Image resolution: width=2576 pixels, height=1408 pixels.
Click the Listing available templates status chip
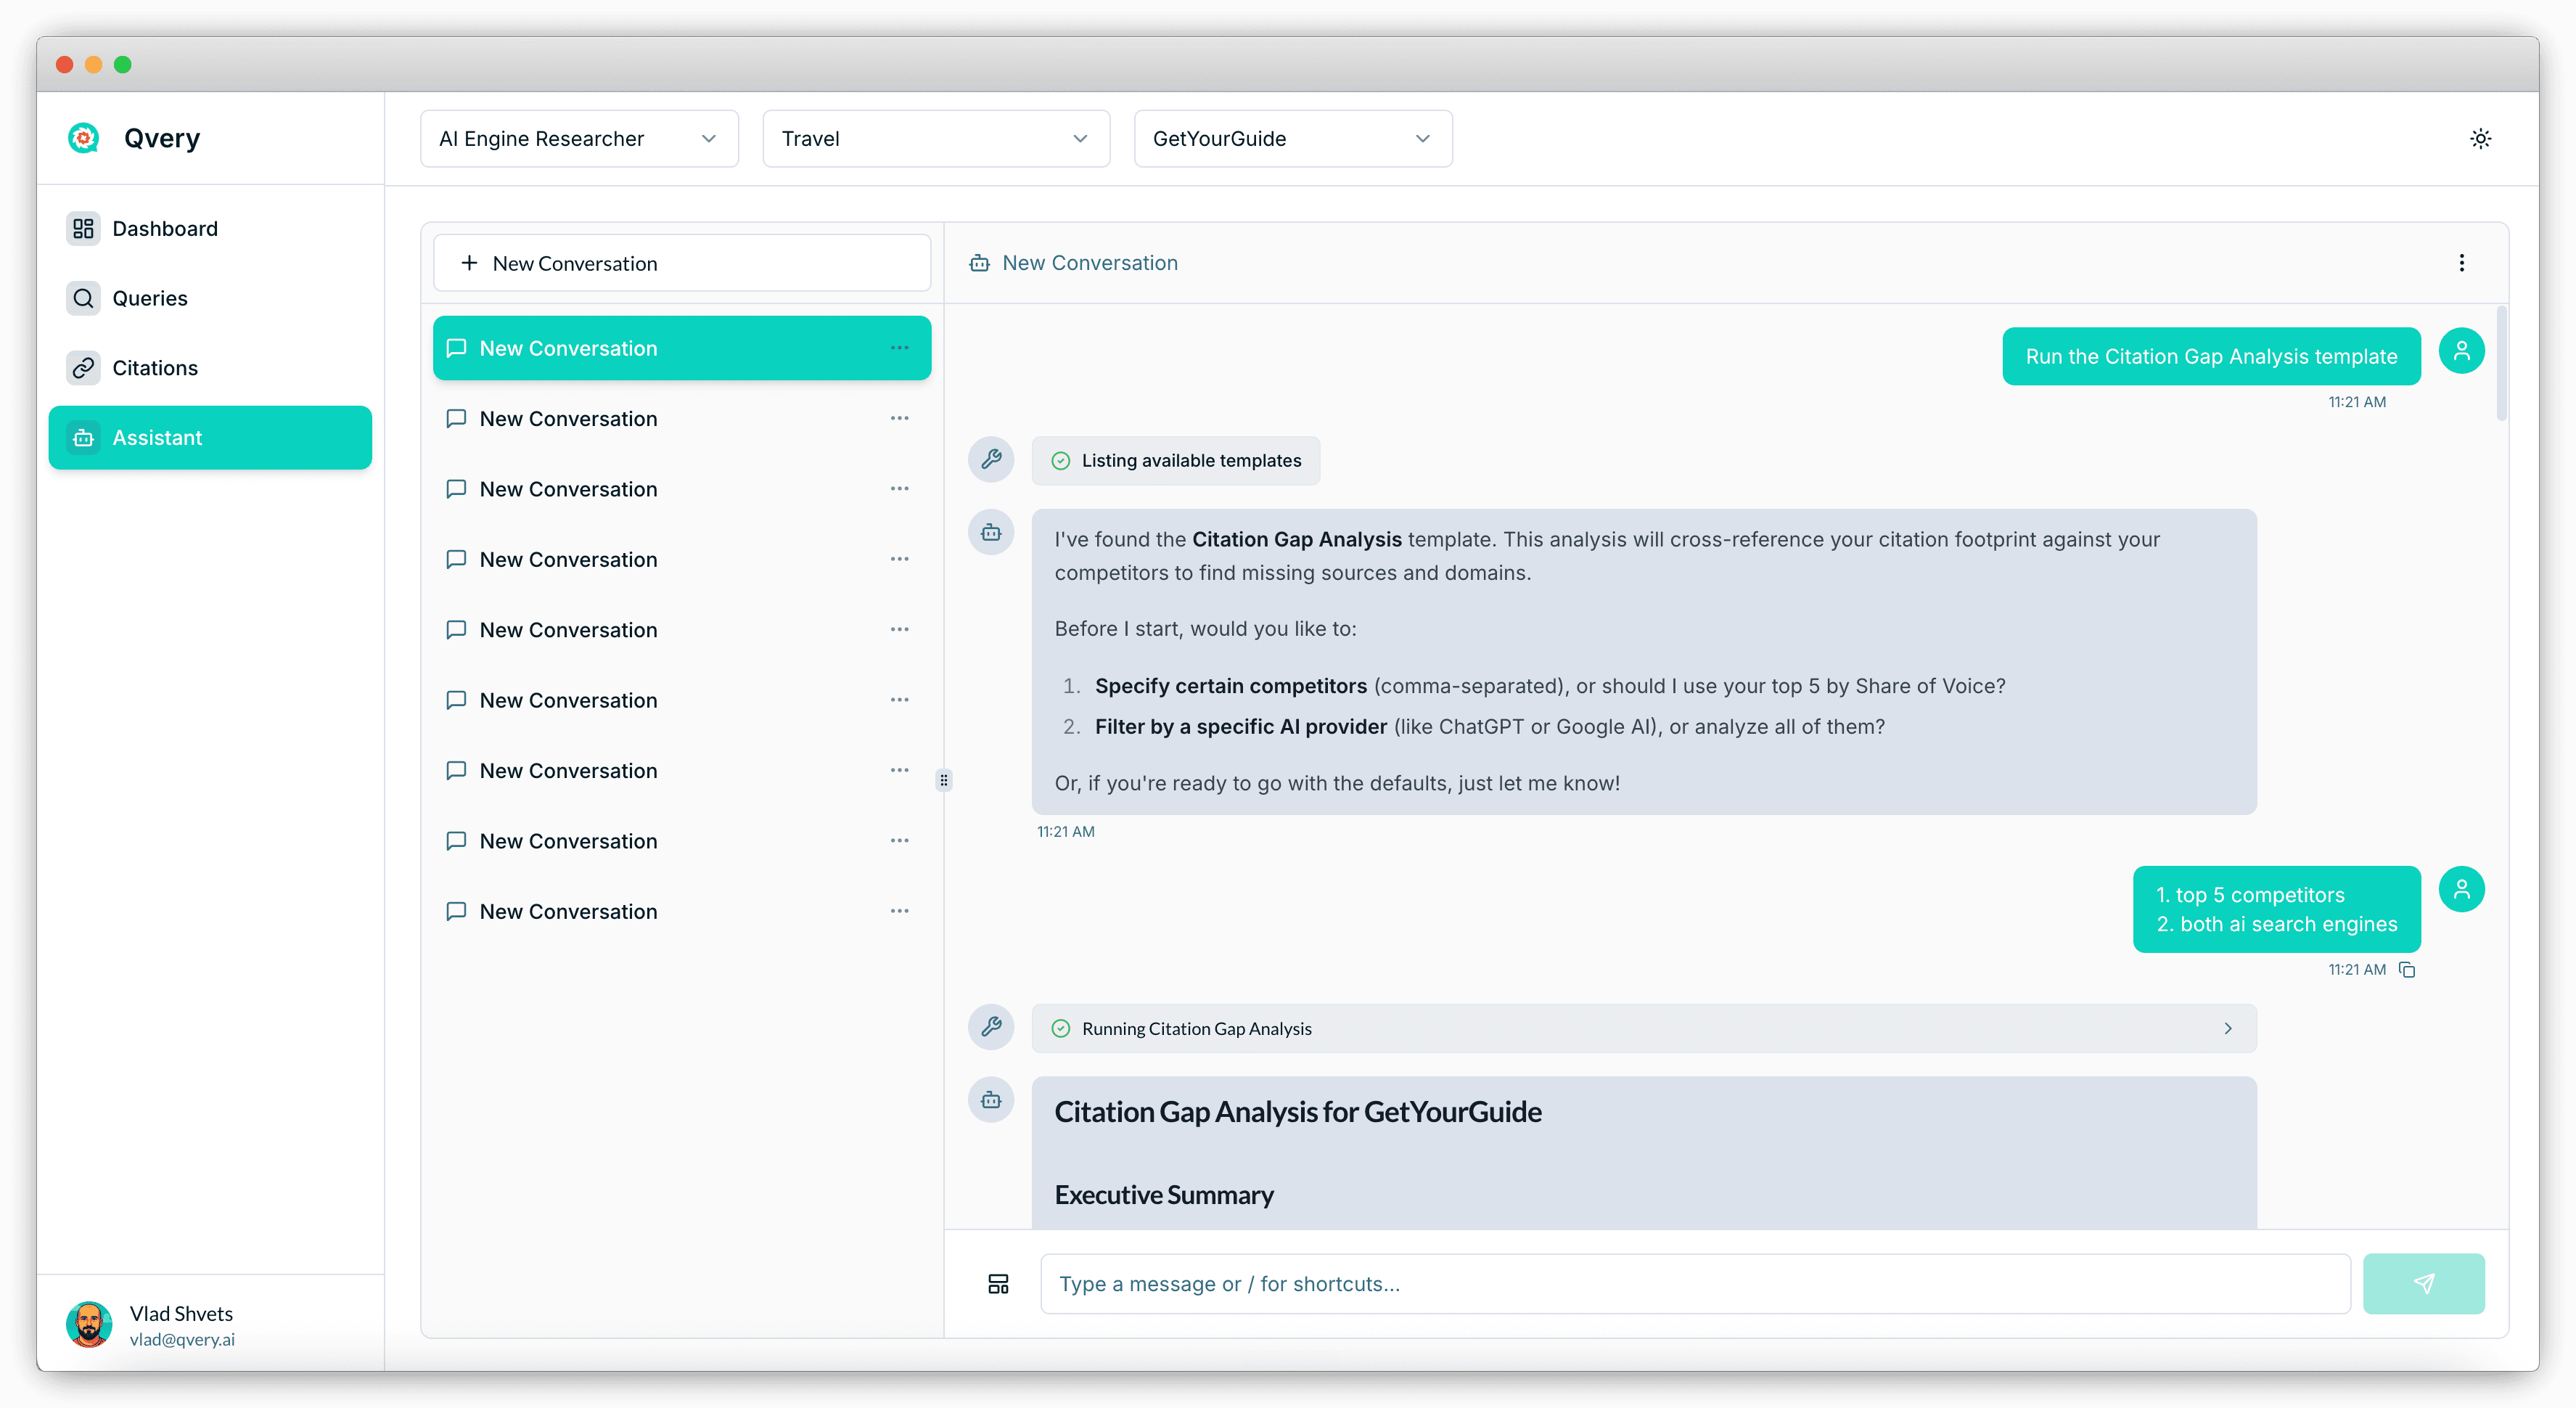(x=1175, y=461)
